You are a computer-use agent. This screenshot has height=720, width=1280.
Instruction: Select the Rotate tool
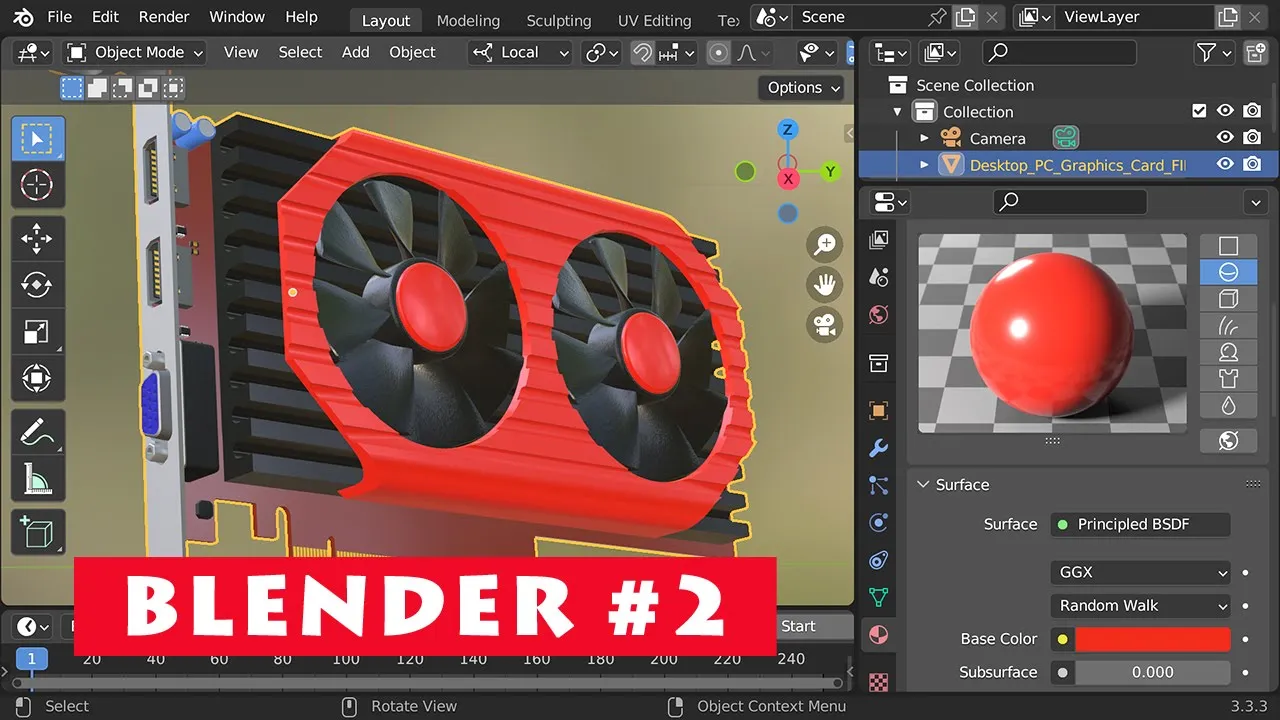click(x=38, y=286)
